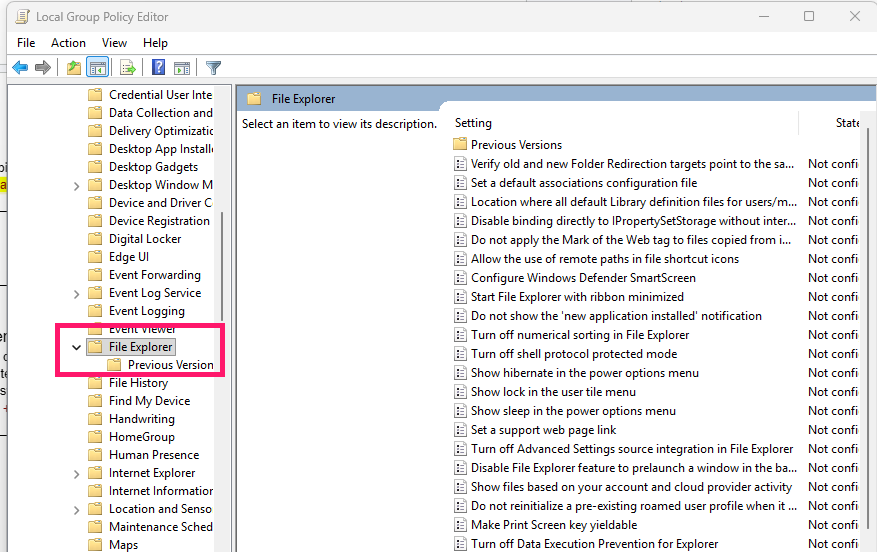
Task: Click the folder icon beside Maps
Action: click(96, 545)
